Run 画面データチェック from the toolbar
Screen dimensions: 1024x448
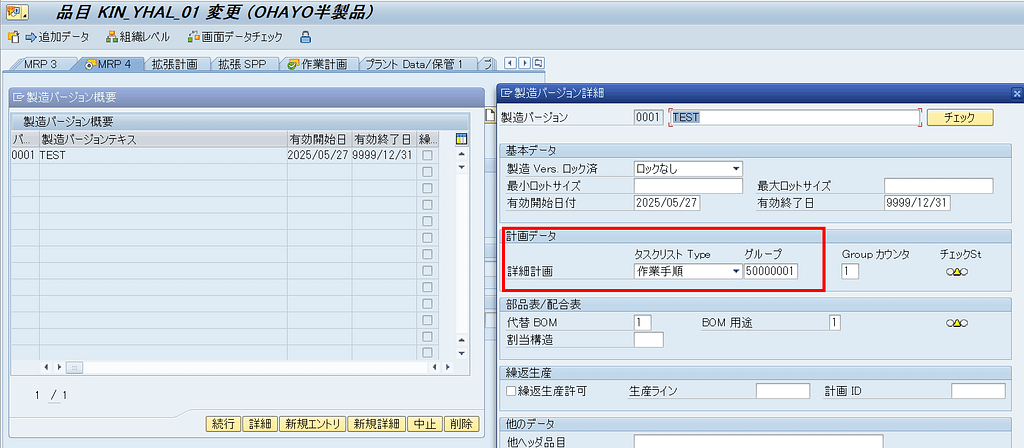click(x=235, y=37)
